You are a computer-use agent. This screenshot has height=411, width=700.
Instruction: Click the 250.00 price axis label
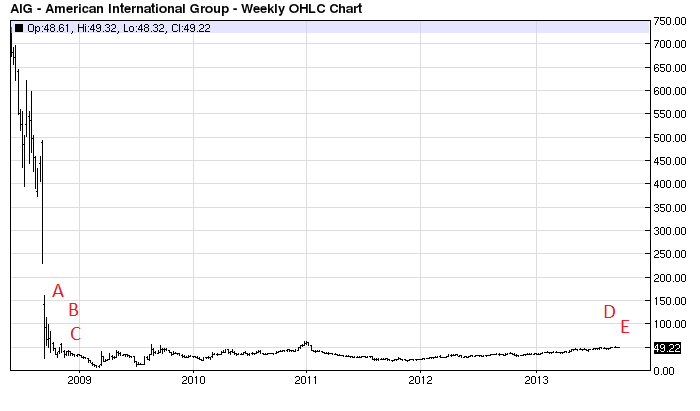pos(670,254)
